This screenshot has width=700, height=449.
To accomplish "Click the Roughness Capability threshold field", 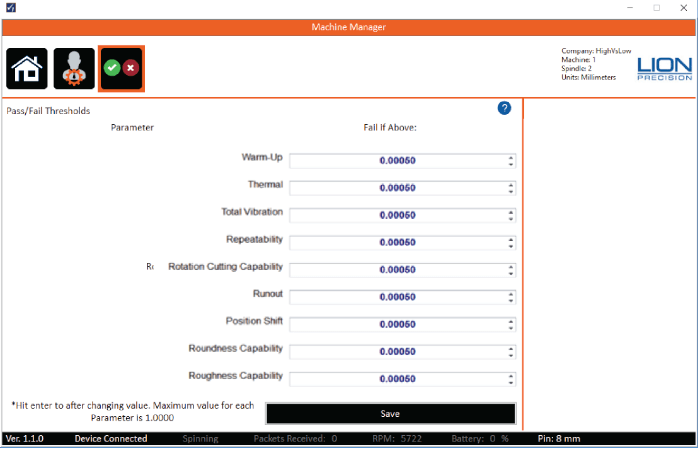I will pyautogui.click(x=402, y=379).
